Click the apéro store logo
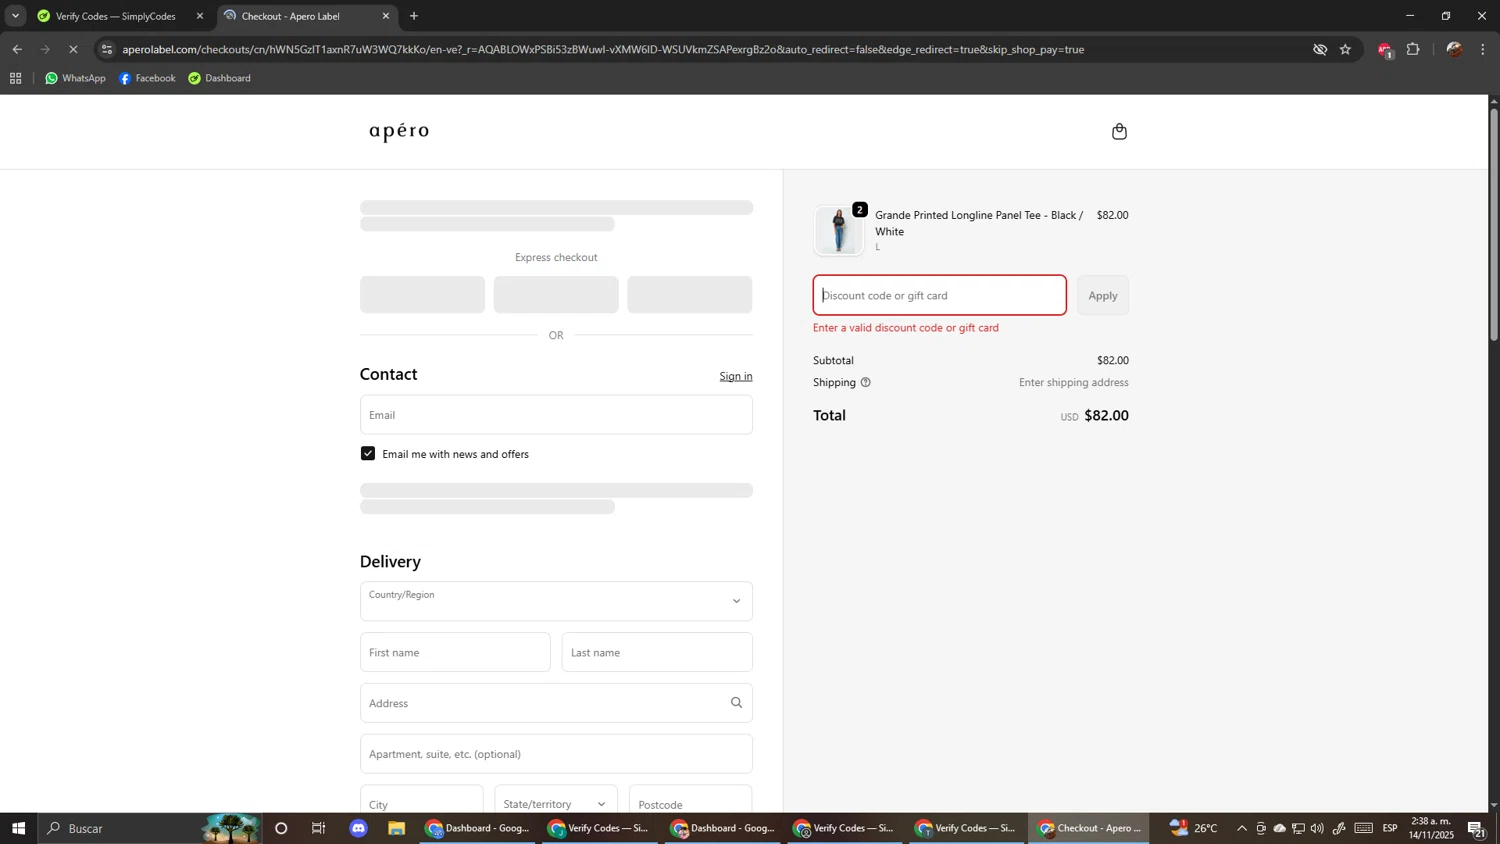The image size is (1500, 844). (x=399, y=132)
